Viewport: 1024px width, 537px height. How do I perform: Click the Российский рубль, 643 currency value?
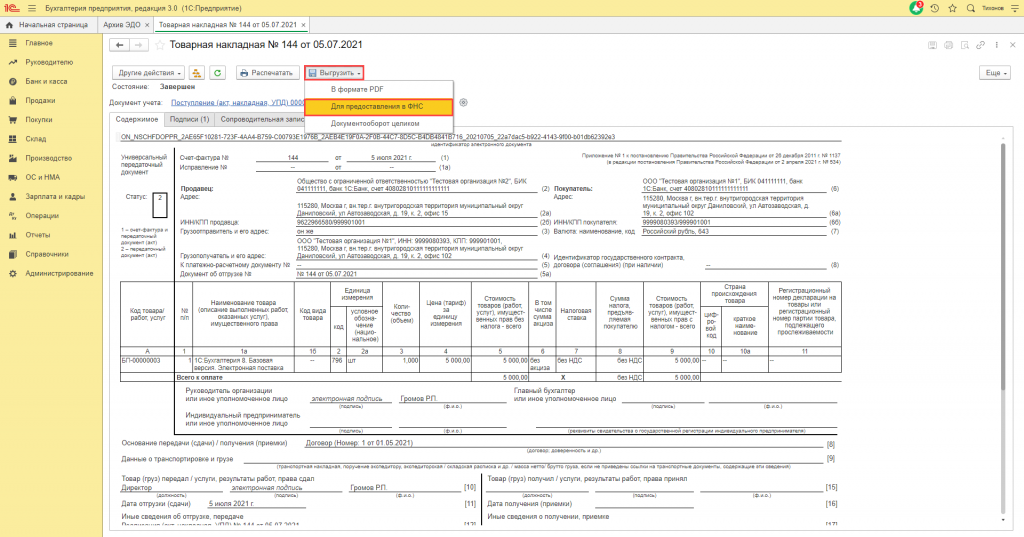click(x=676, y=231)
